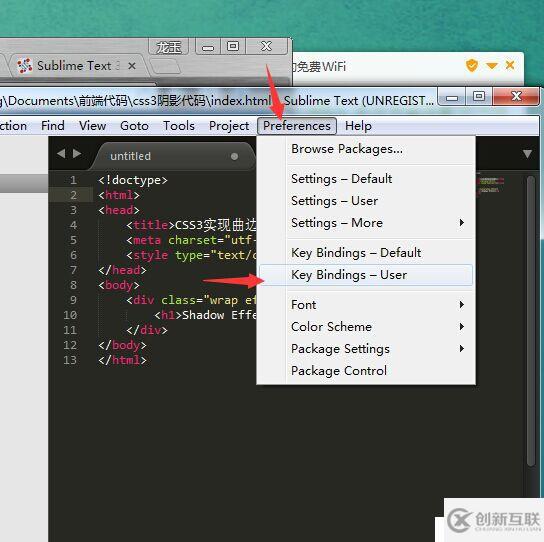Expand Settings – More submenu
The image size is (544, 542).
coord(366,223)
